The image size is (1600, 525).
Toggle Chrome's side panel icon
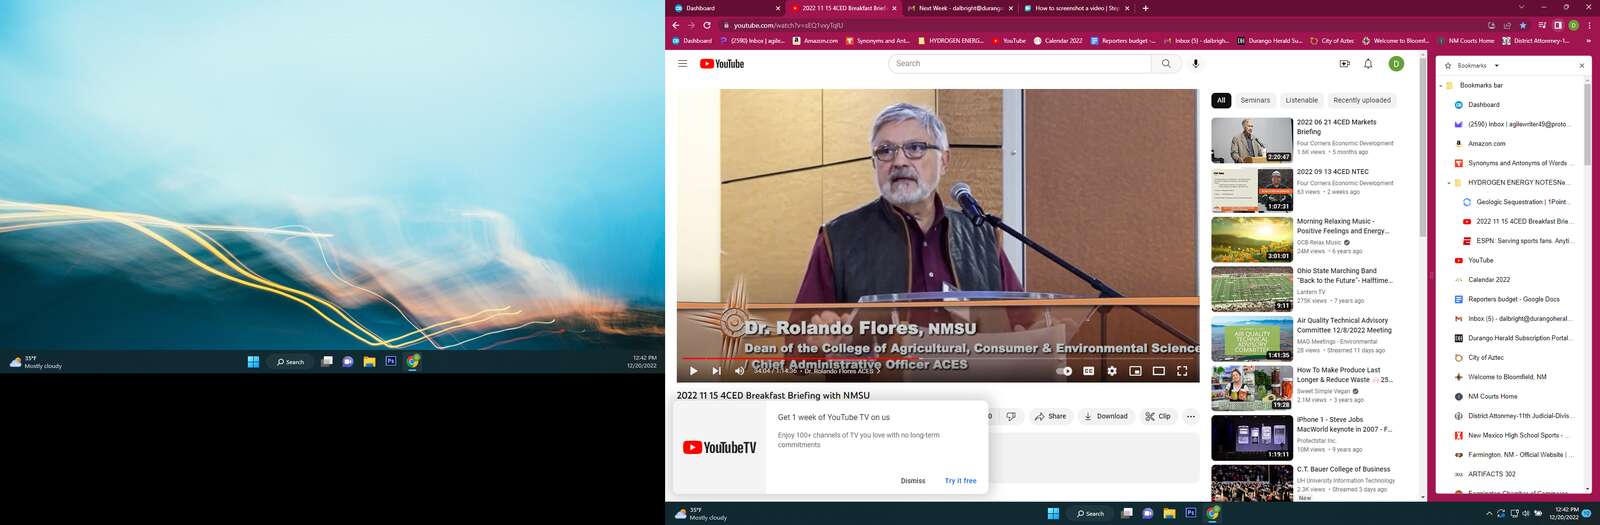tap(1557, 25)
